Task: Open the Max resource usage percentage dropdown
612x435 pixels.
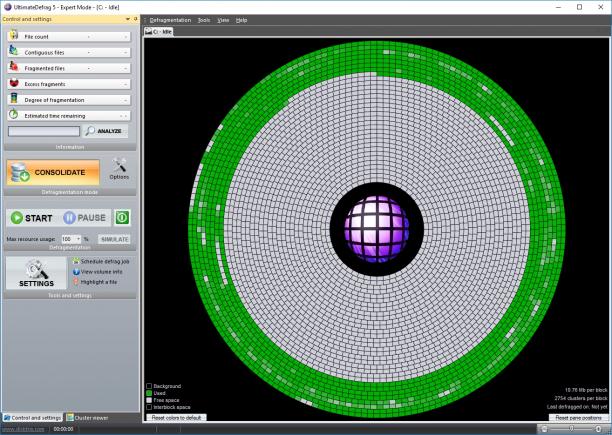Action: point(78,239)
